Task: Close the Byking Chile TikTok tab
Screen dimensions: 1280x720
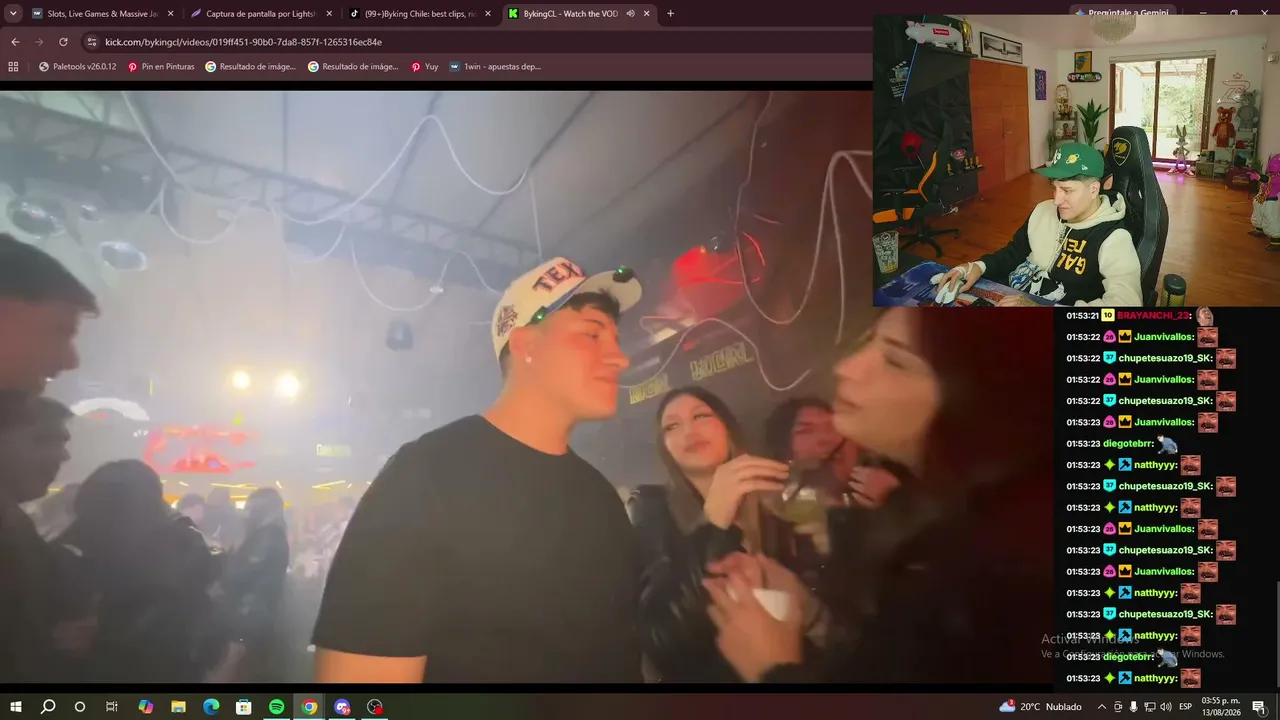Action: [x=488, y=14]
